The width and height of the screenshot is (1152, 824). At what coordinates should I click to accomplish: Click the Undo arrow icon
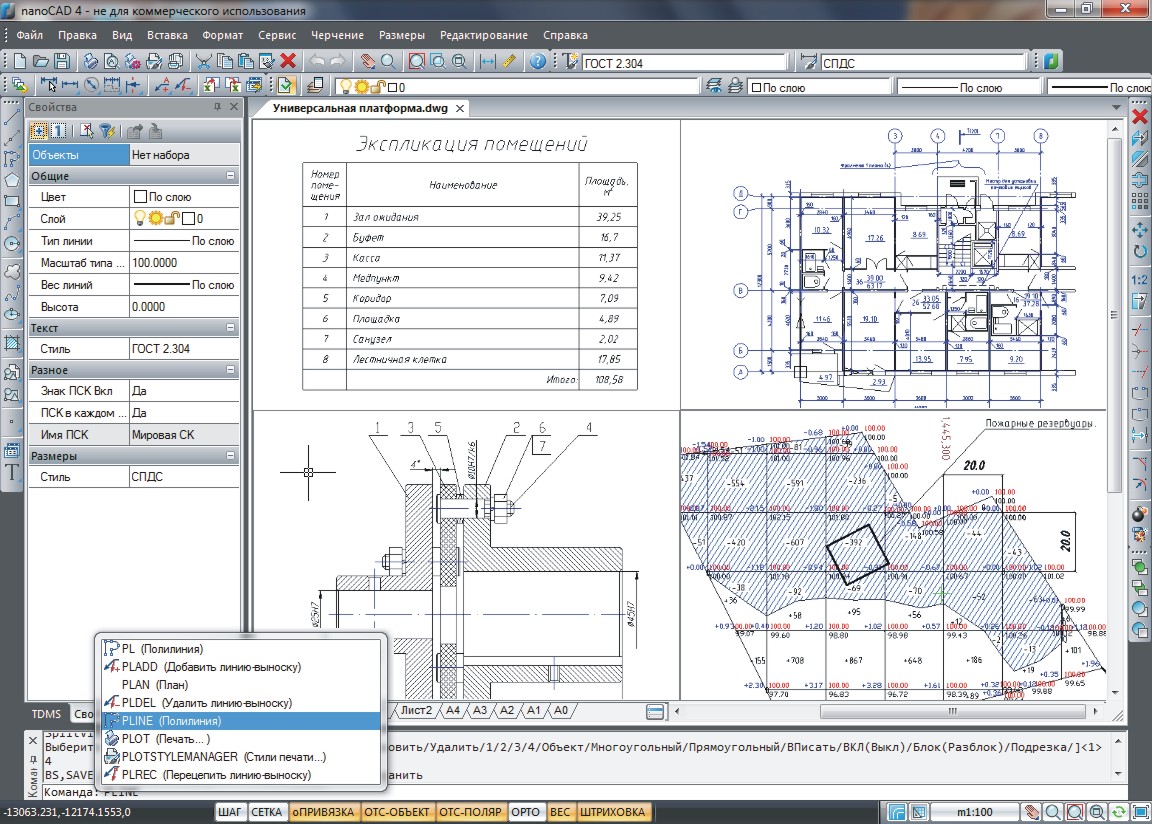point(317,62)
